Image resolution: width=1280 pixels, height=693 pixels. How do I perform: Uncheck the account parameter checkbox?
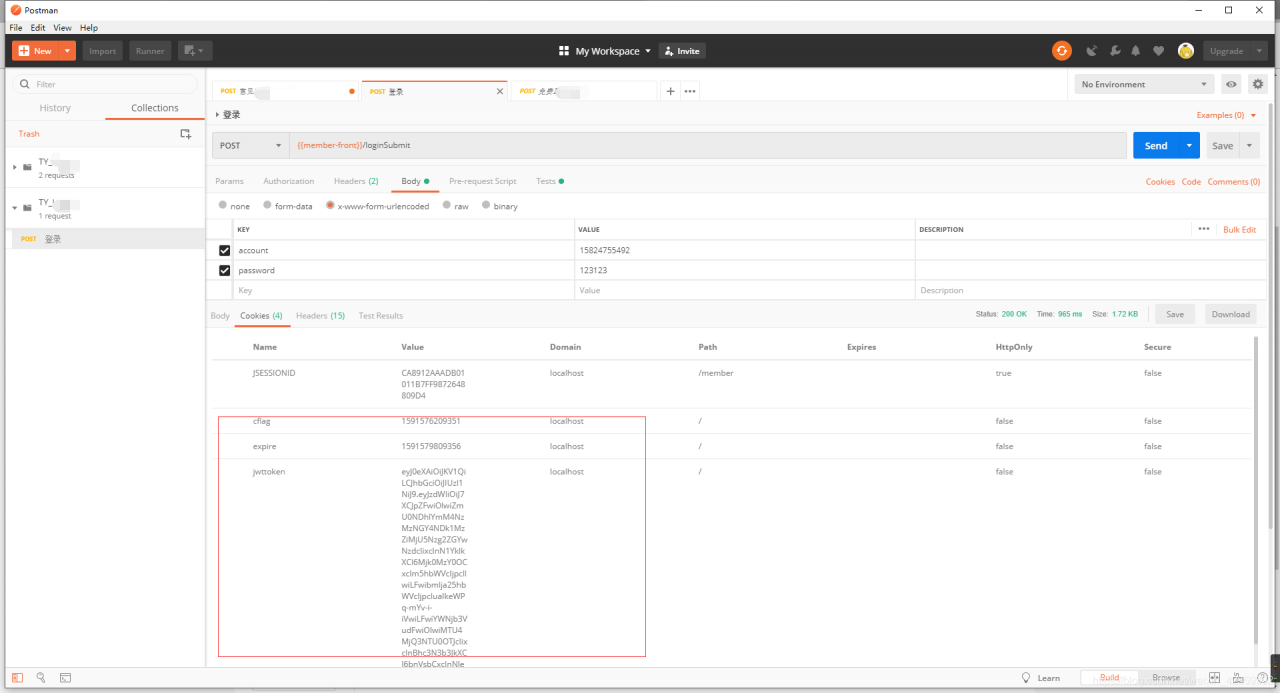(x=224, y=250)
